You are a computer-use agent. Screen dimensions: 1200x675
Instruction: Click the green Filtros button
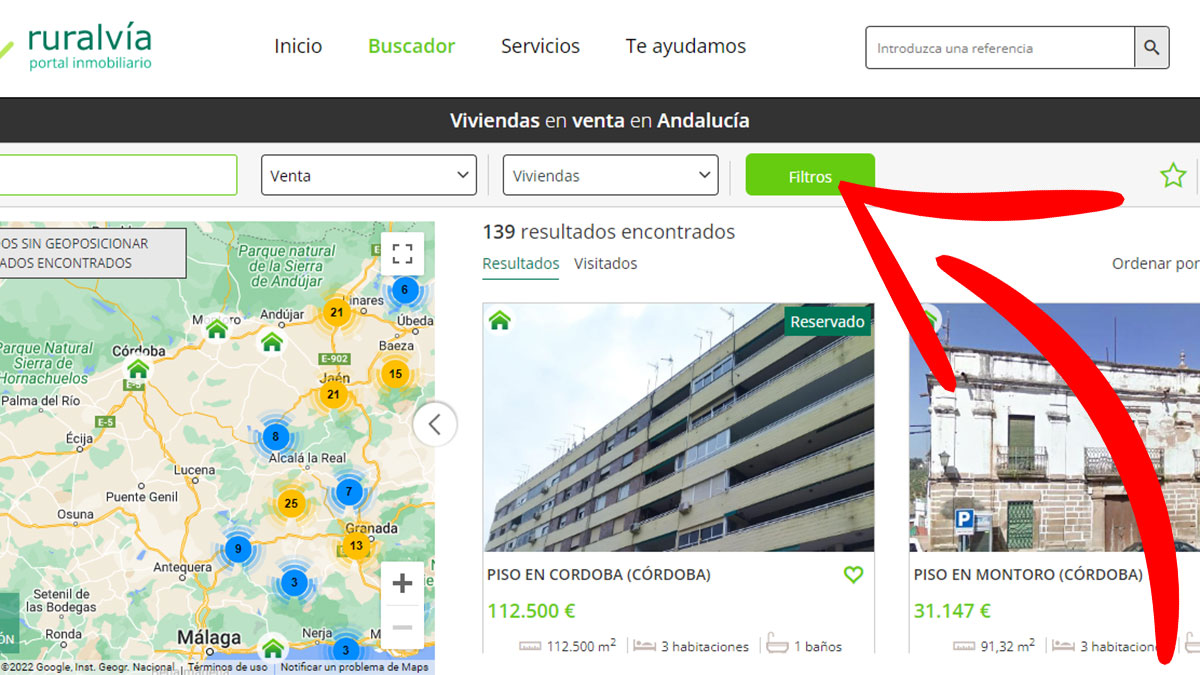(809, 175)
